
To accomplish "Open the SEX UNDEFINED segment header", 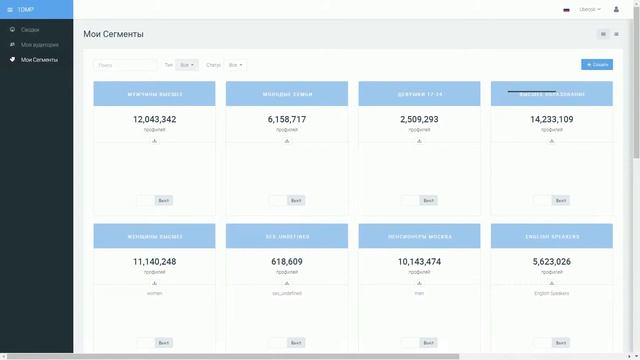I will [287, 236].
